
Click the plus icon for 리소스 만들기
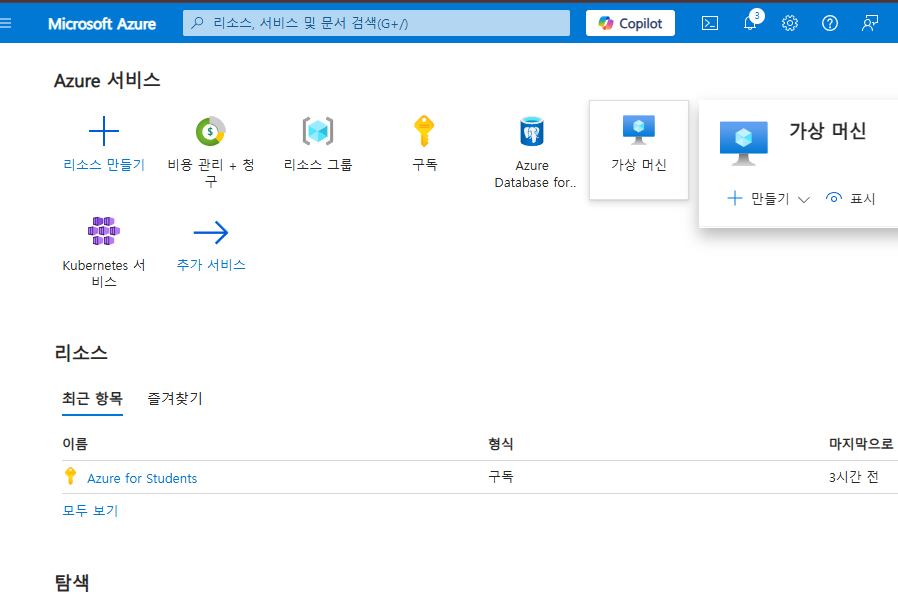pyautogui.click(x=104, y=131)
